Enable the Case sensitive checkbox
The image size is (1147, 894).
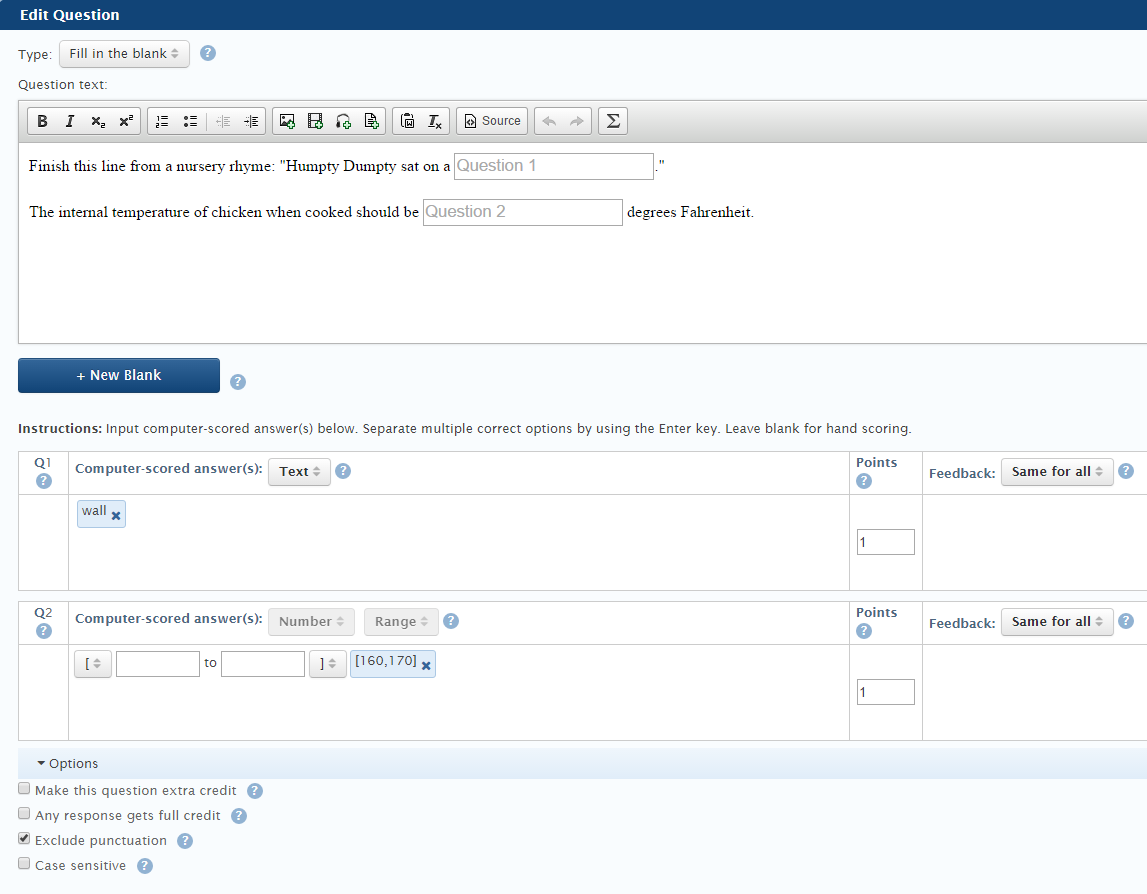[25, 864]
